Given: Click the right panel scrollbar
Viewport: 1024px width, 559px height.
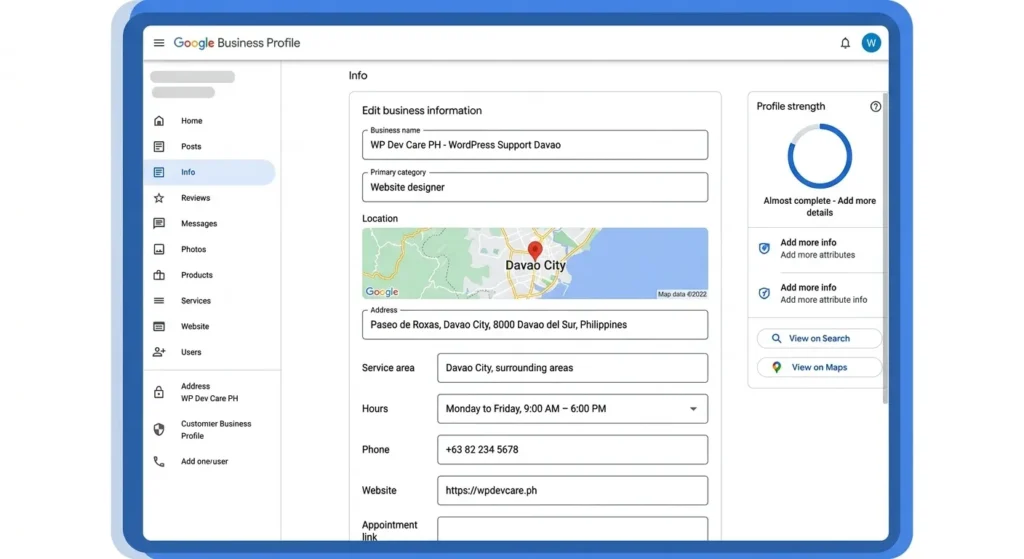Looking at the screenshot, I should [886, 248].
